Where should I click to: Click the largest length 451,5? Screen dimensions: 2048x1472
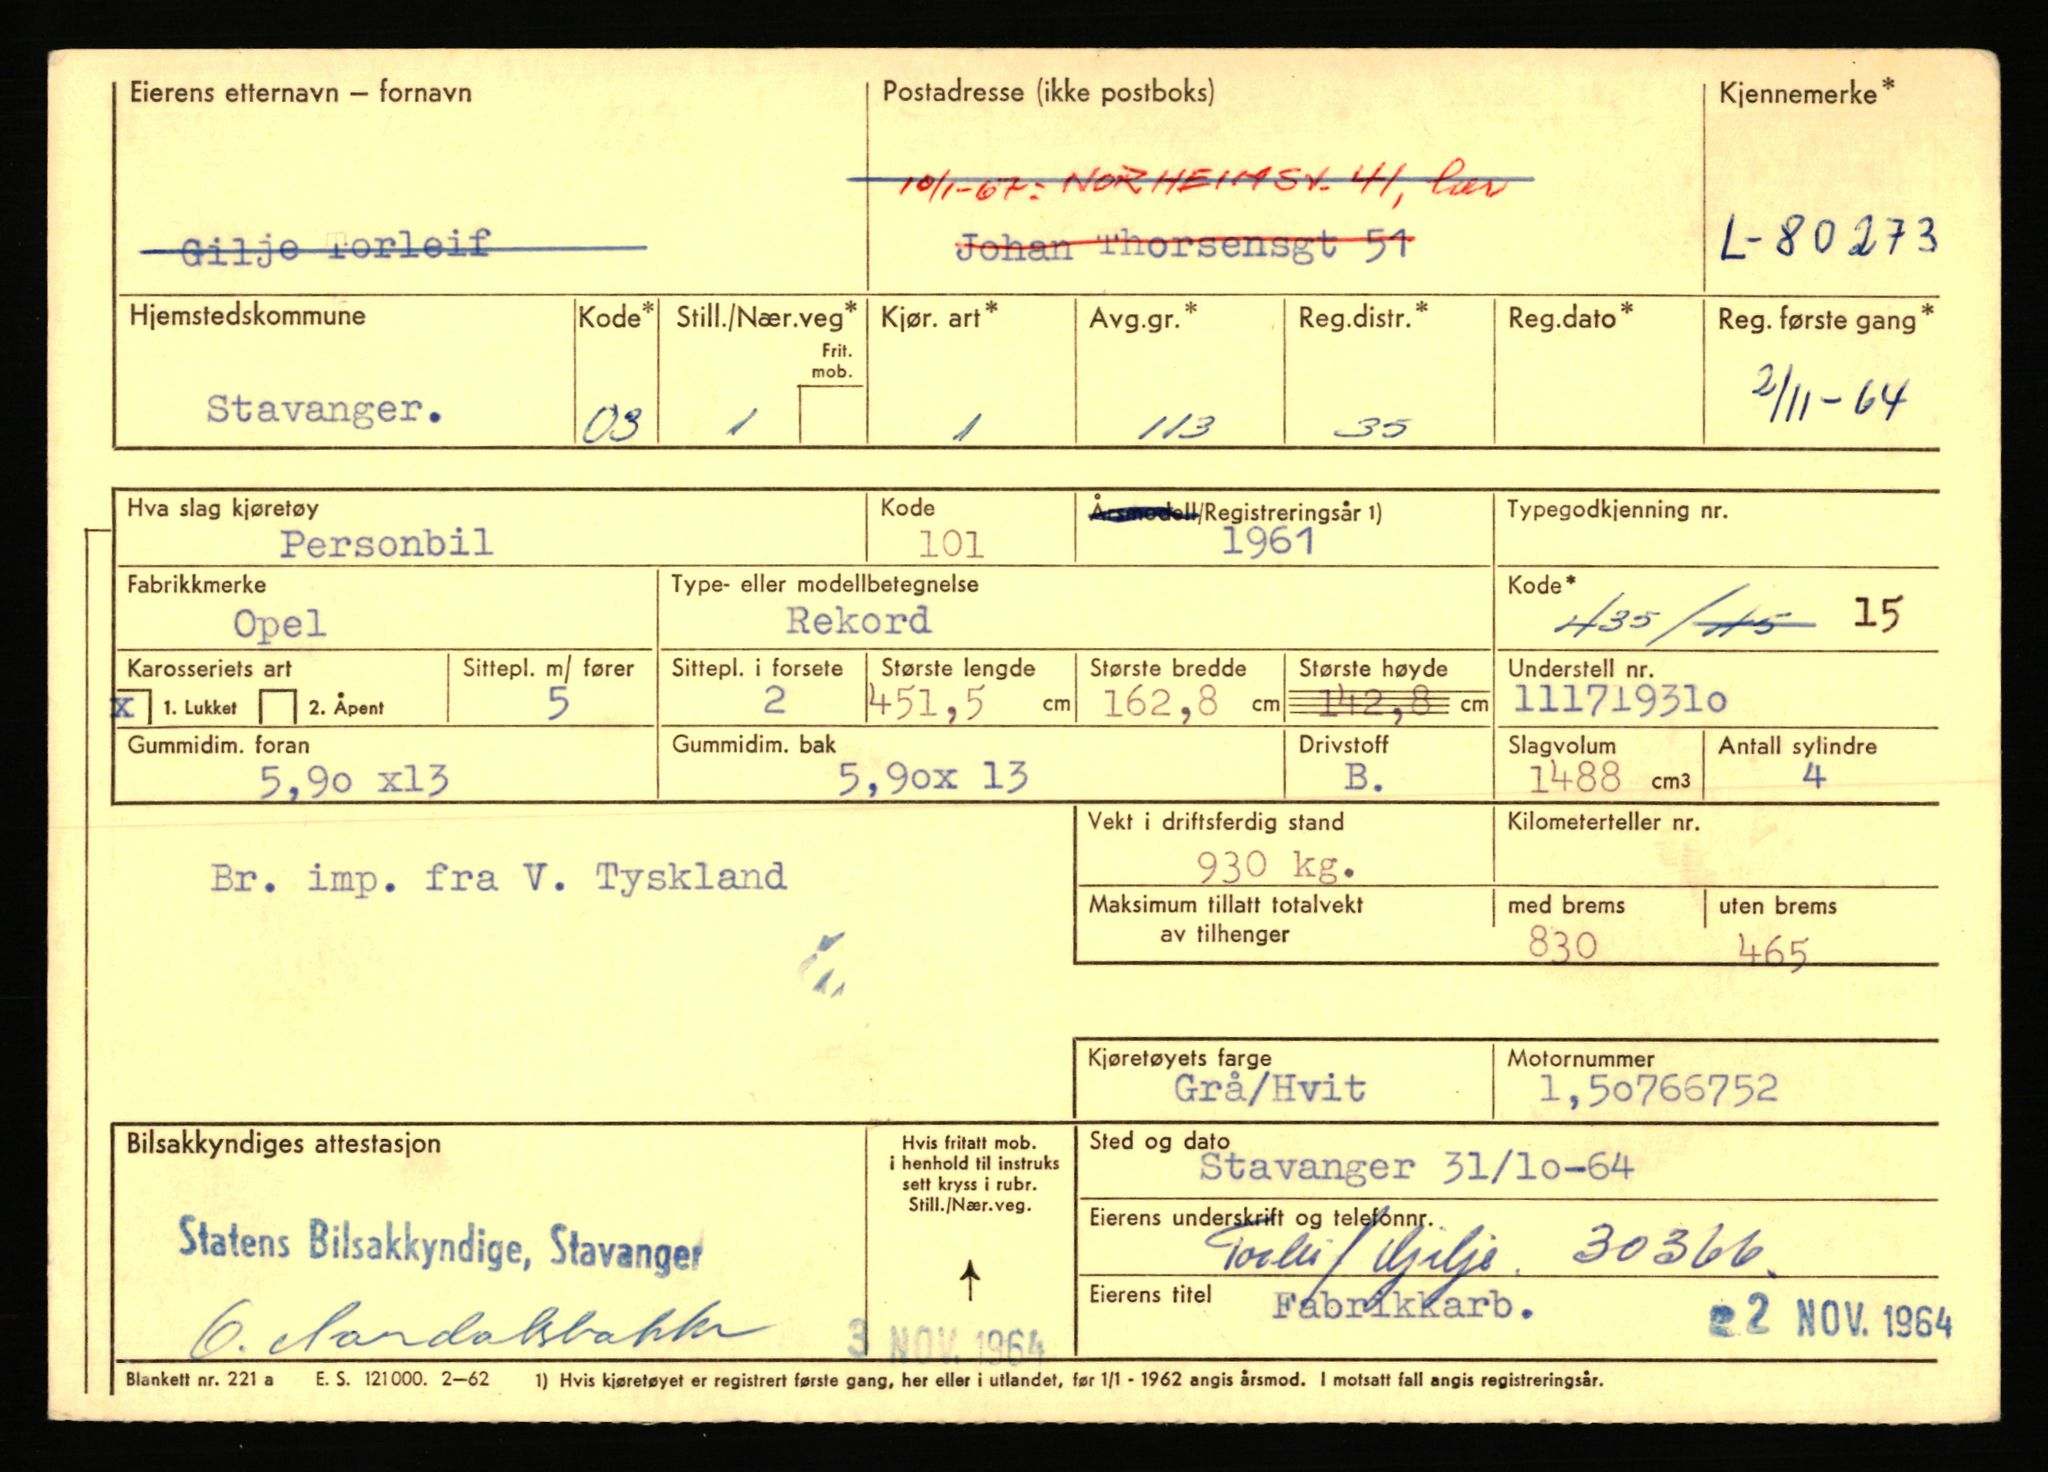(927, 703)
